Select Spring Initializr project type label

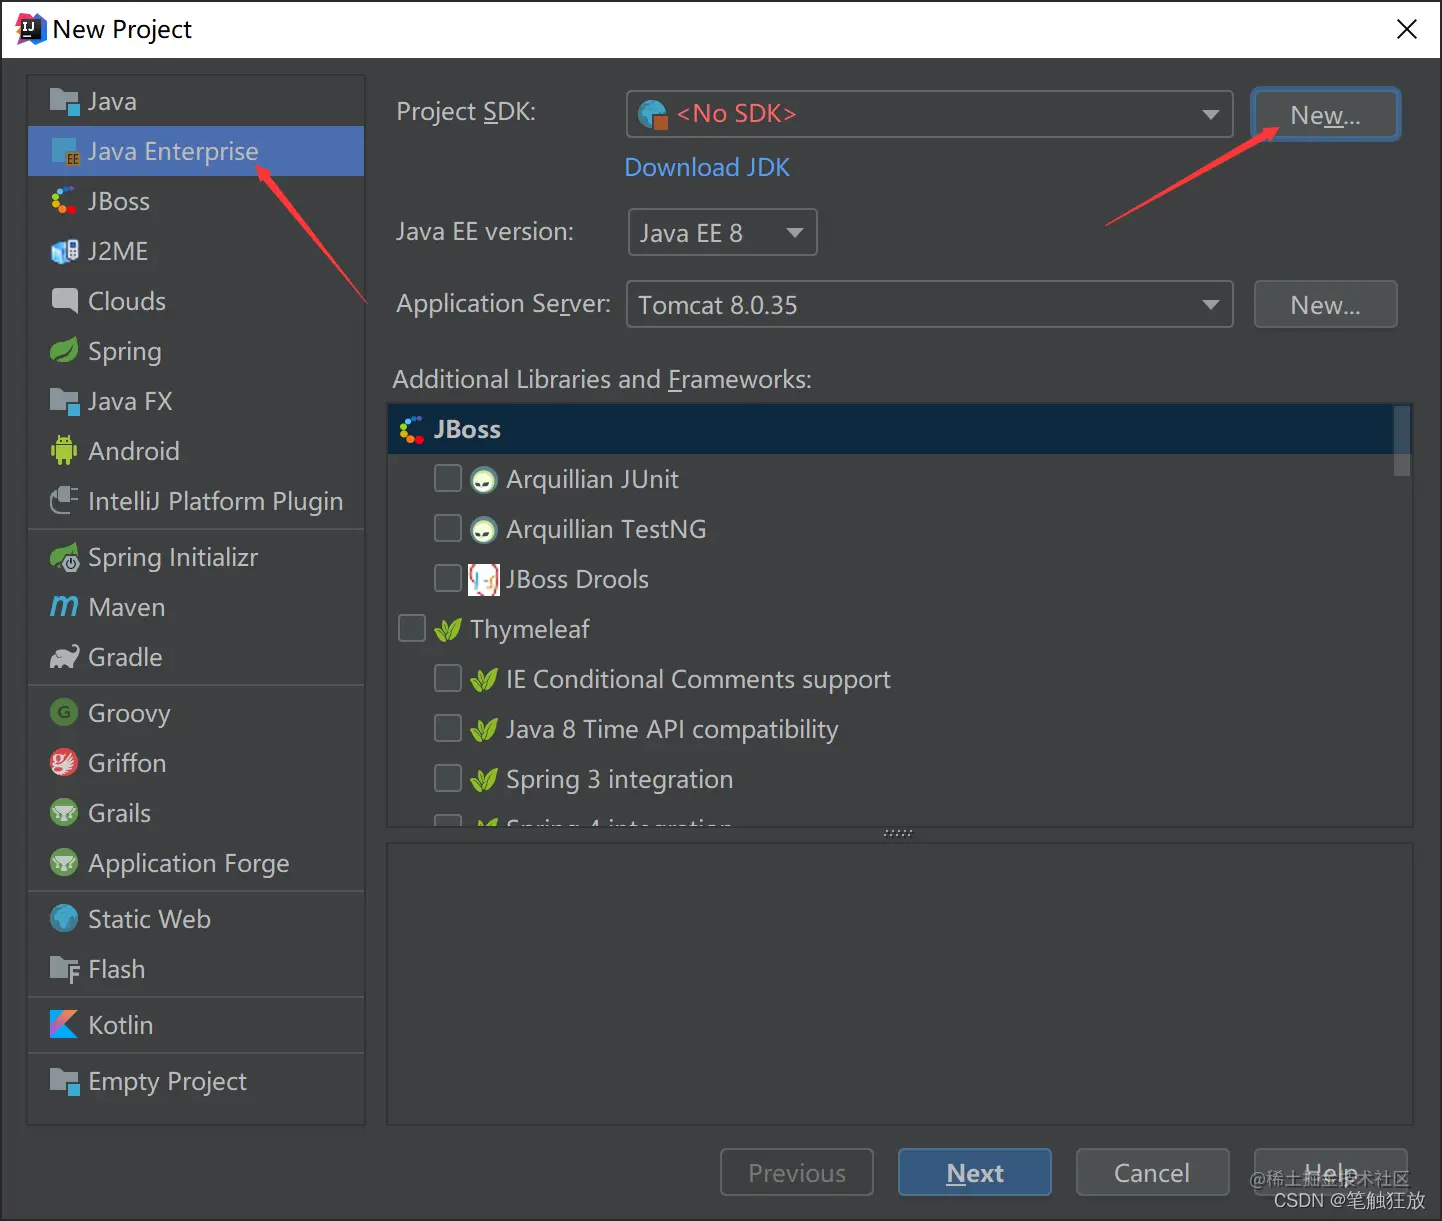click(173, 557)
